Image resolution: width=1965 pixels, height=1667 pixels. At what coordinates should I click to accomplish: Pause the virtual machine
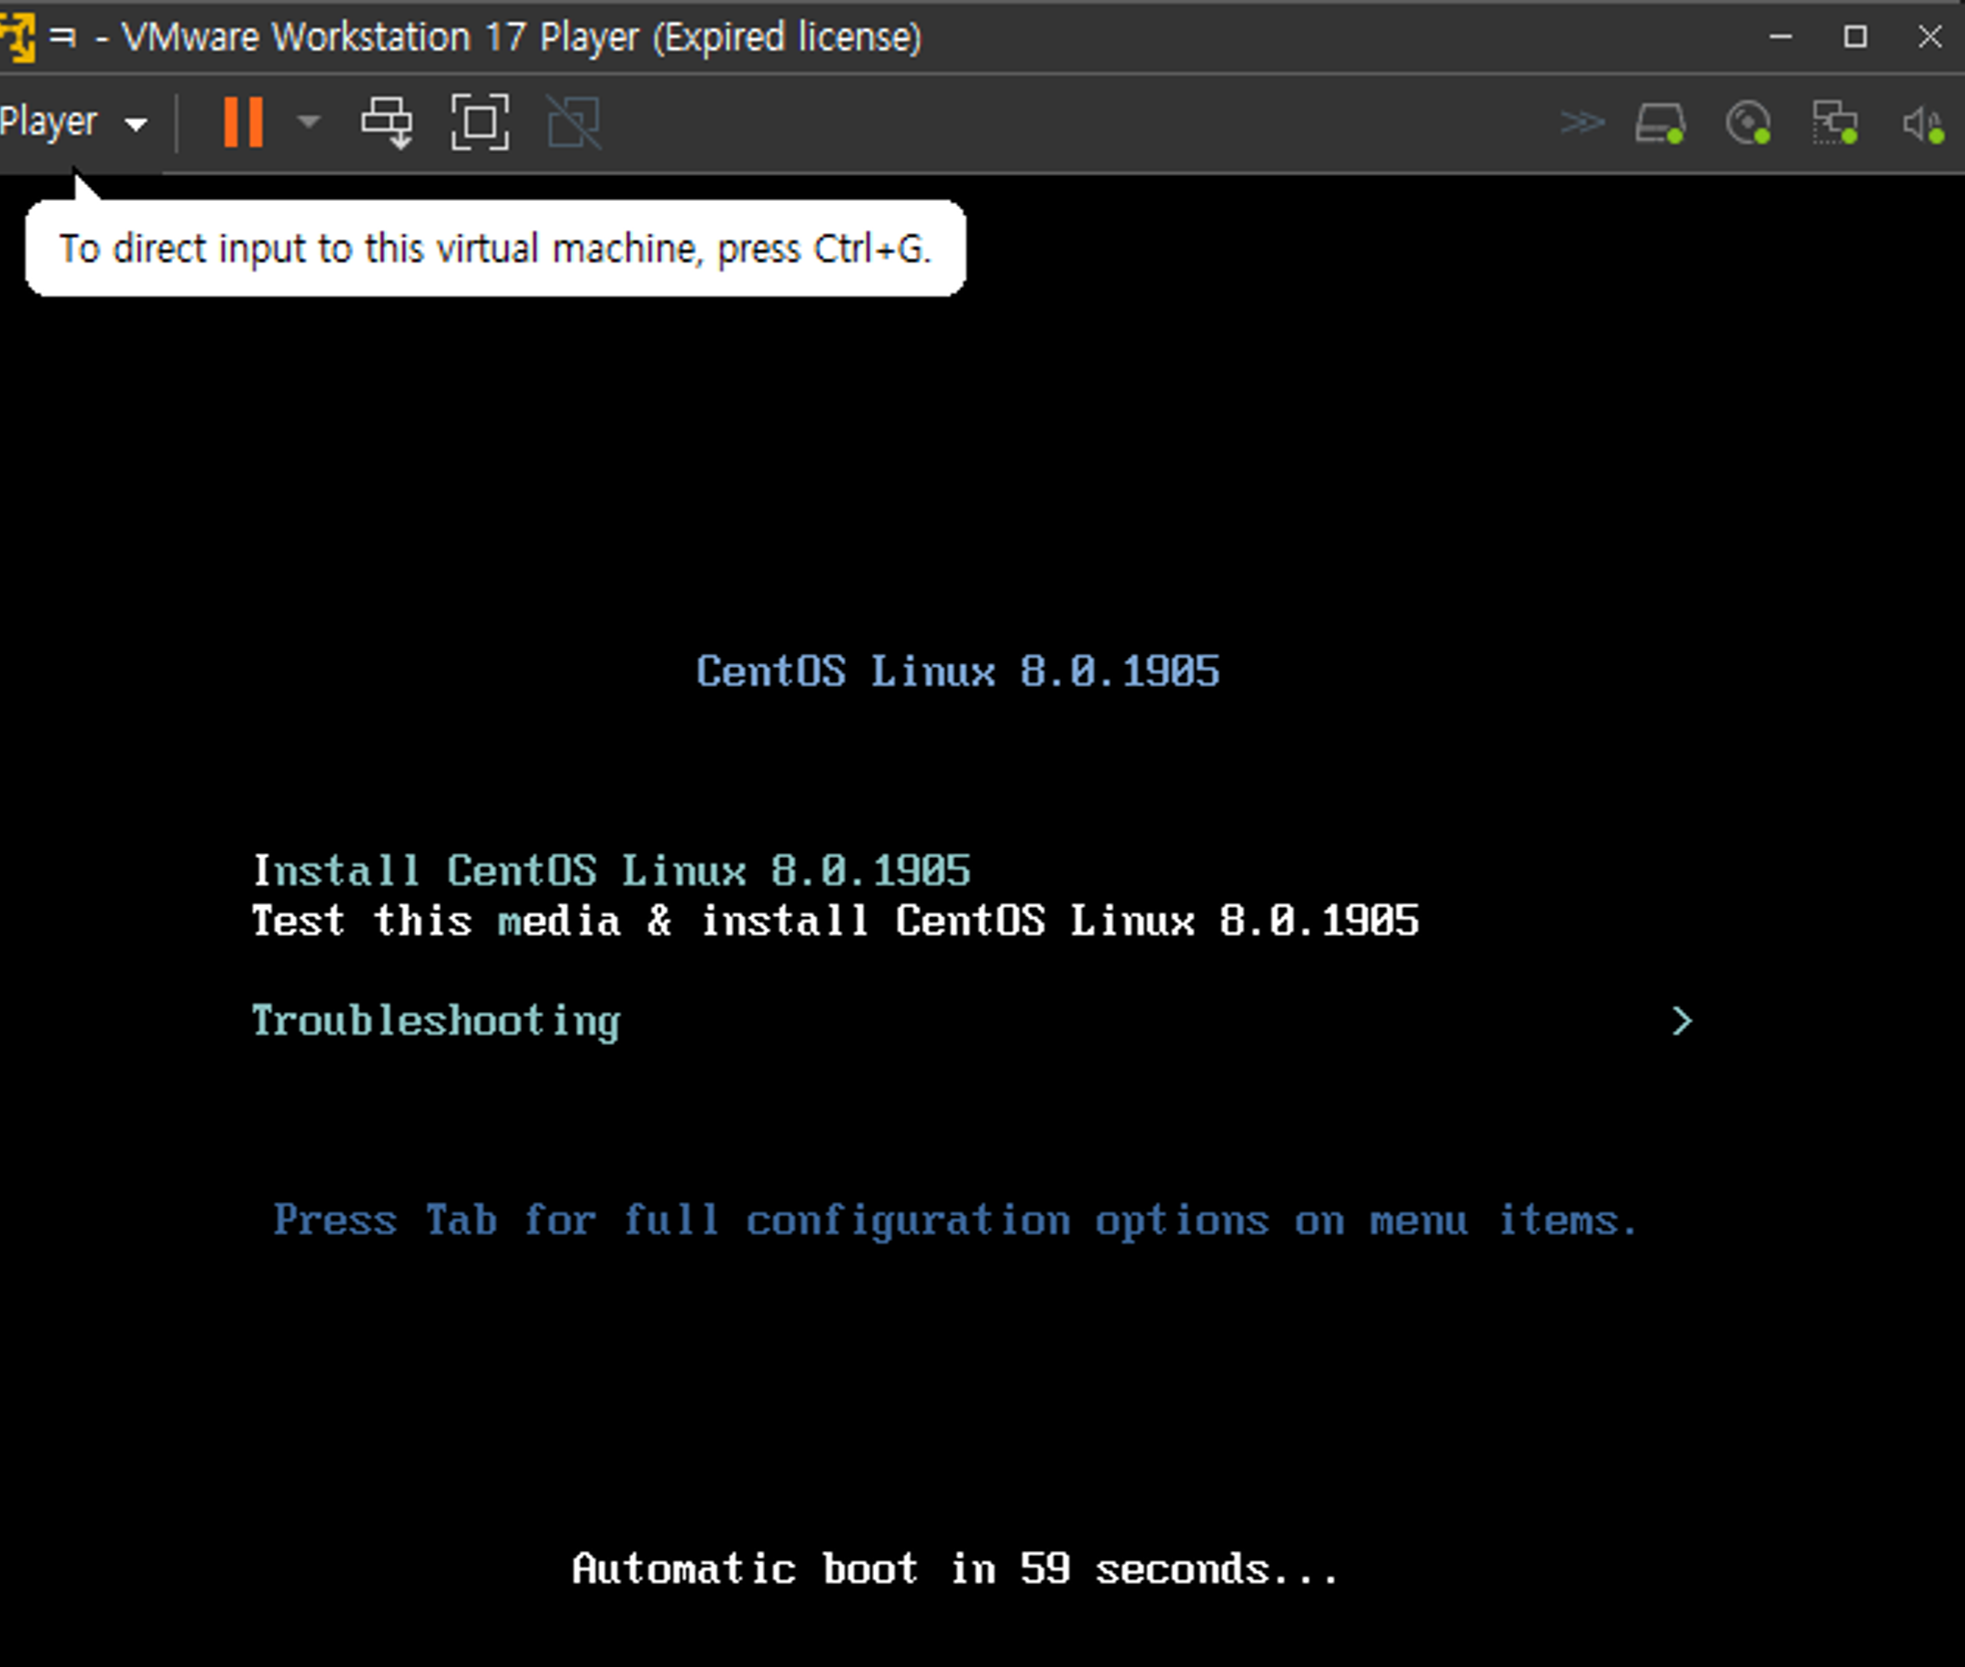tap(243, 122)
